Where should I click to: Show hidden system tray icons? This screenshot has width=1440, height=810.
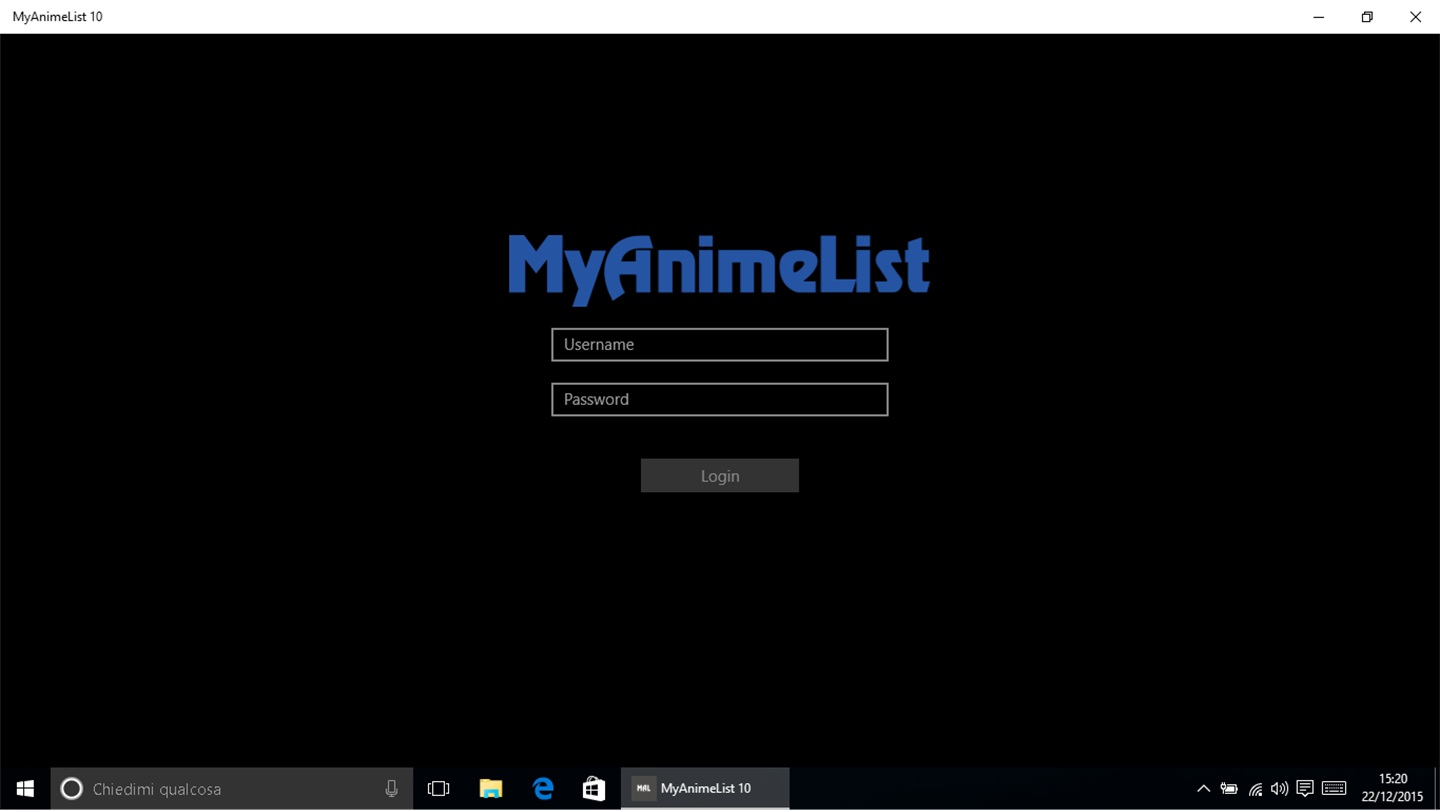click(1204, 789)
